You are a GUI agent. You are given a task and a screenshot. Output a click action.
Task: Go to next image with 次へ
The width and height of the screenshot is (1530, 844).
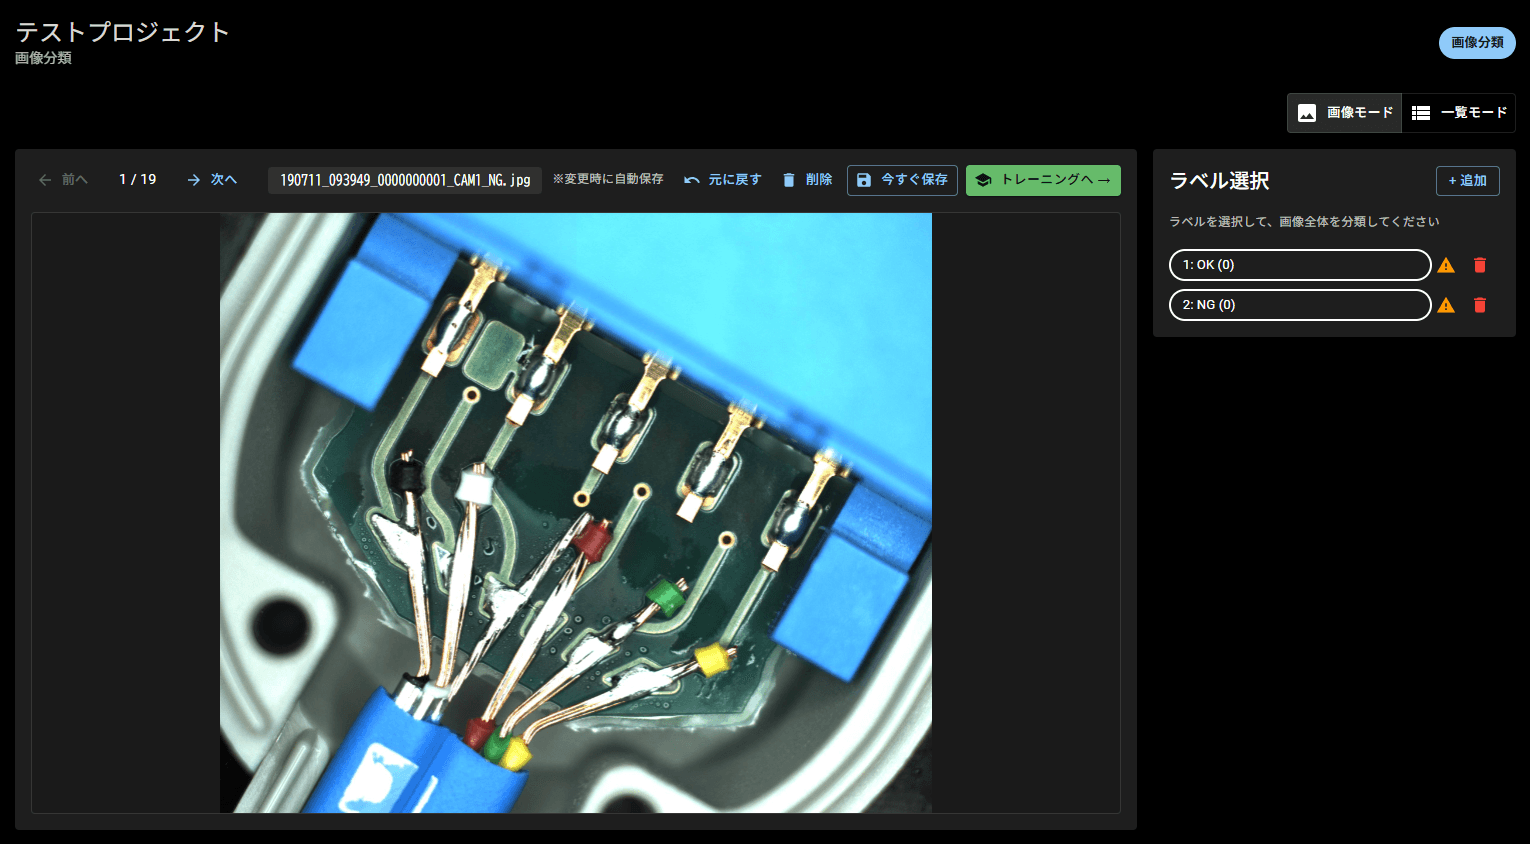[x=212, y=180]
